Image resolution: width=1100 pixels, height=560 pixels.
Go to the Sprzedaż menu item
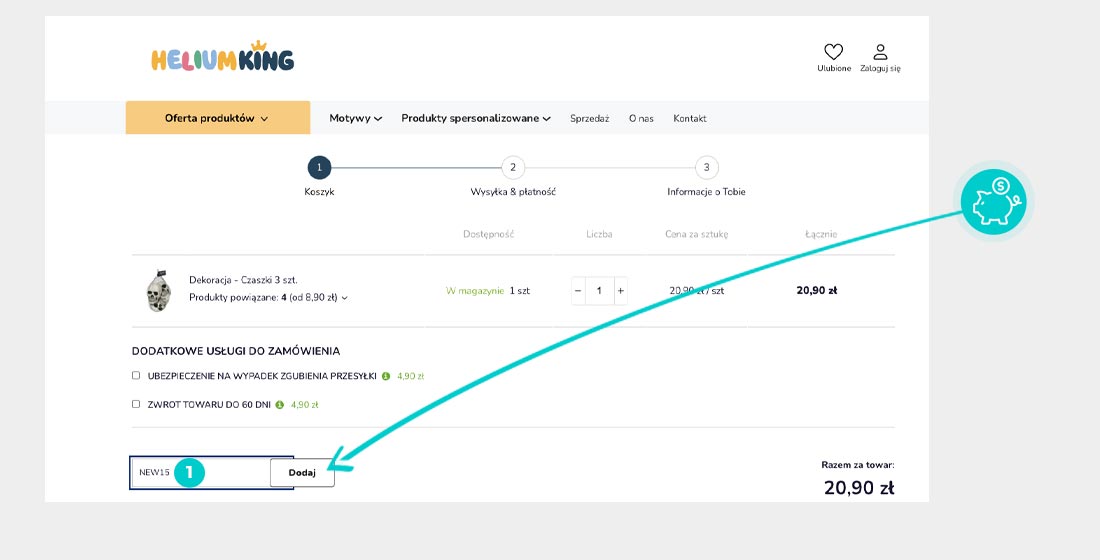tap(589, 118)
